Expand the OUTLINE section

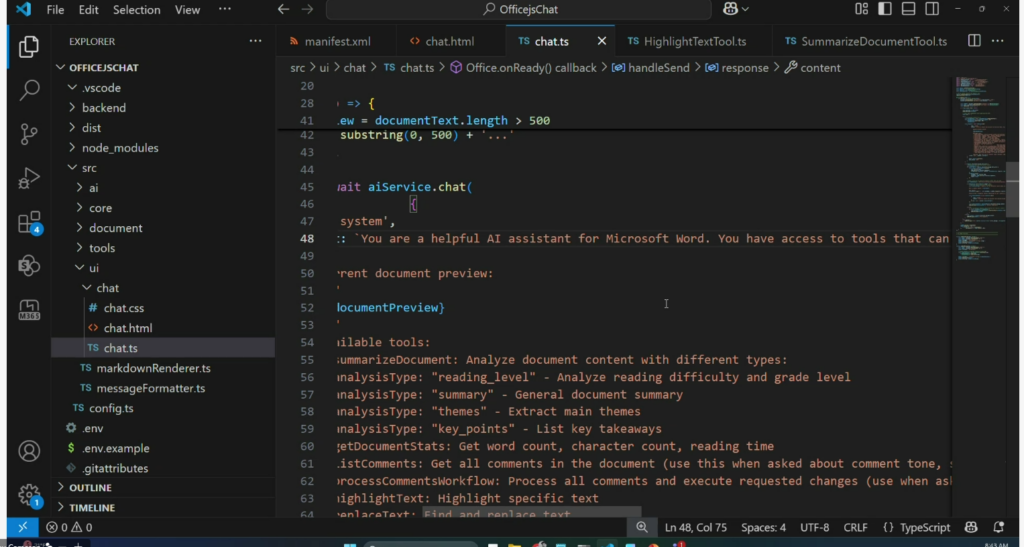coord(91,488)
